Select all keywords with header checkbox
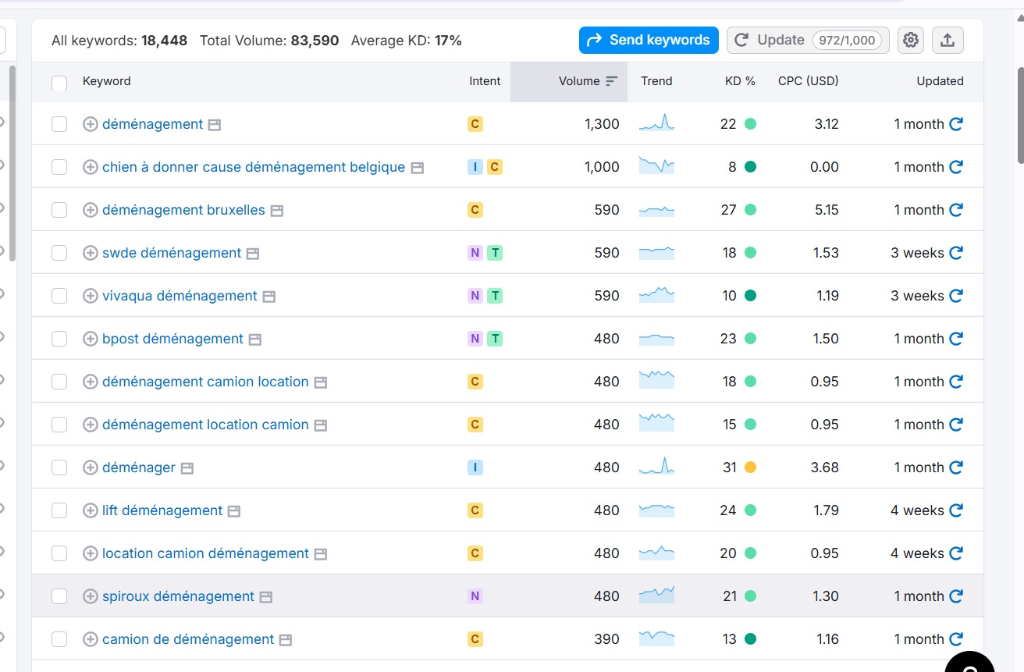The width and height of the screenshot is (1024, 672). (x=59, y=82)
